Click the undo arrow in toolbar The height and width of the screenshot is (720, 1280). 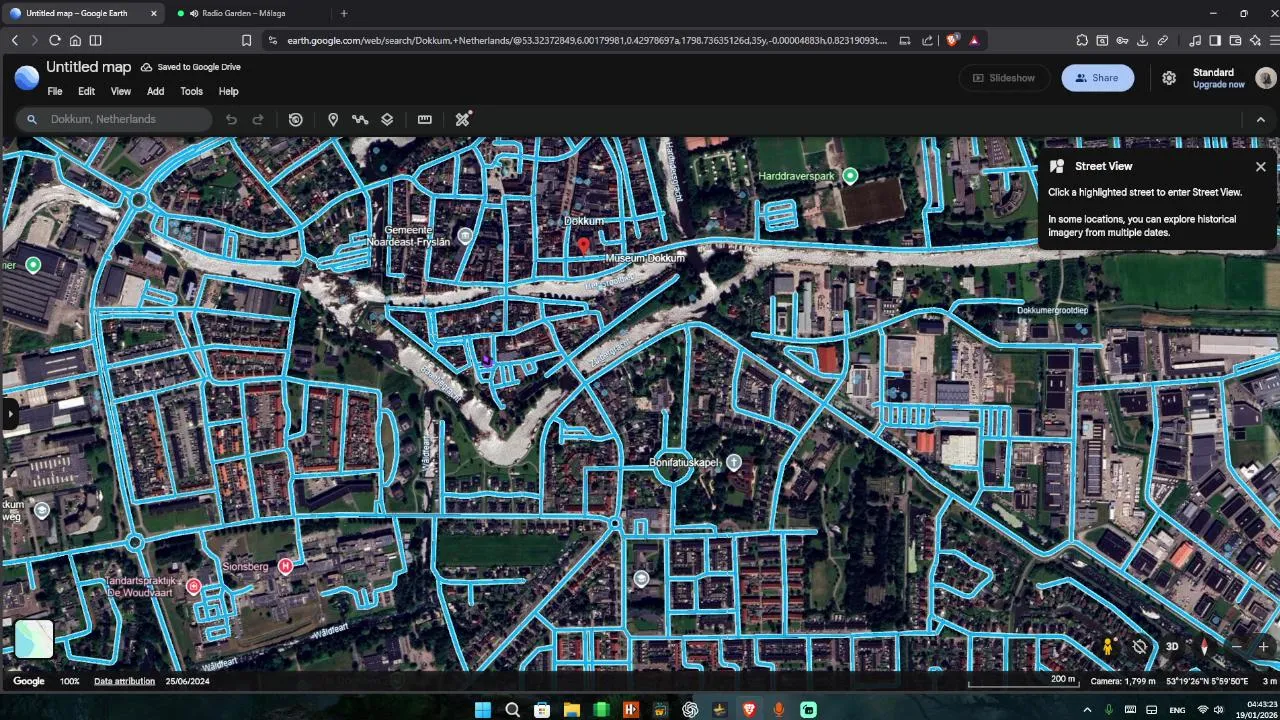click(x=231, y=119)
